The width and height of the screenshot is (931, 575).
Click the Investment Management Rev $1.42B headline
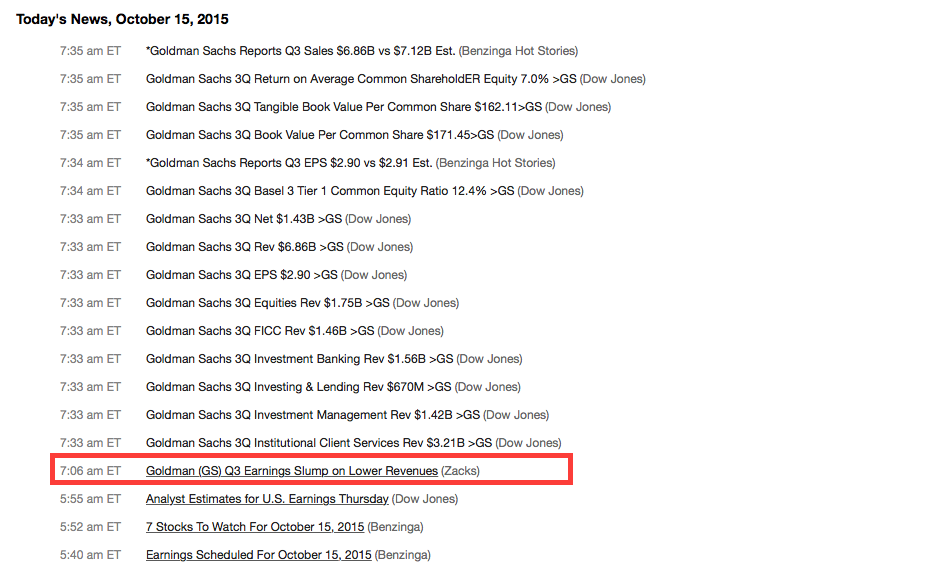[x=313, y=415]
